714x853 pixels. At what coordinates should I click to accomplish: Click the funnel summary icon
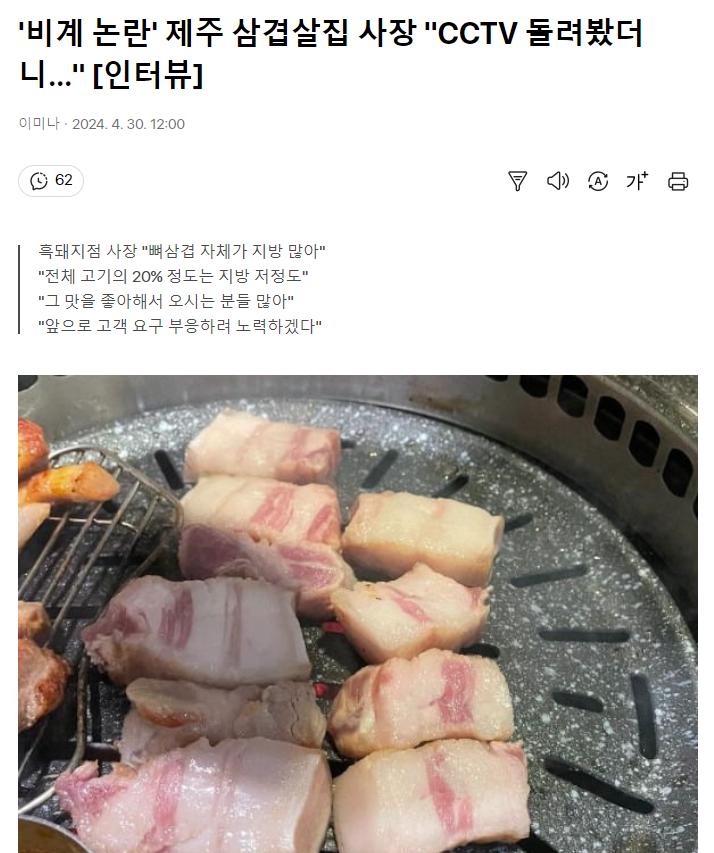coord(517,181)
